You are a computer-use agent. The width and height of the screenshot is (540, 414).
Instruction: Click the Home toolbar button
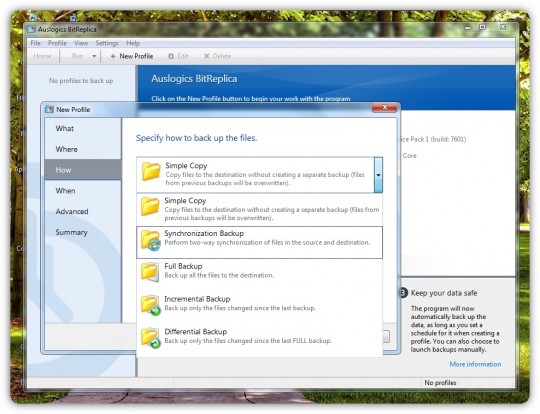coord(42,56)
